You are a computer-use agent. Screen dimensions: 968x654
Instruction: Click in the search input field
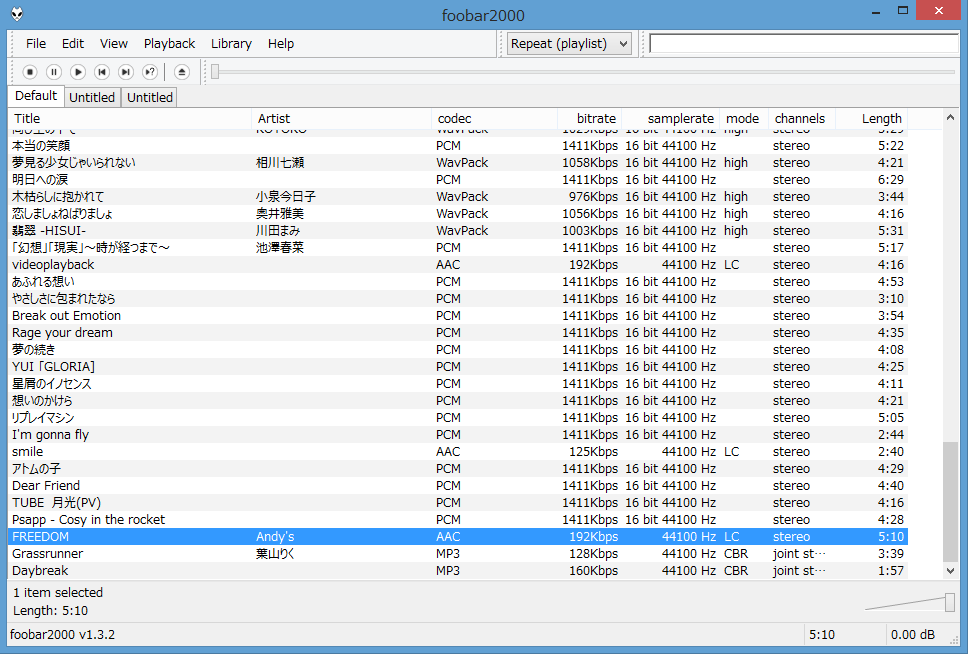804,44
